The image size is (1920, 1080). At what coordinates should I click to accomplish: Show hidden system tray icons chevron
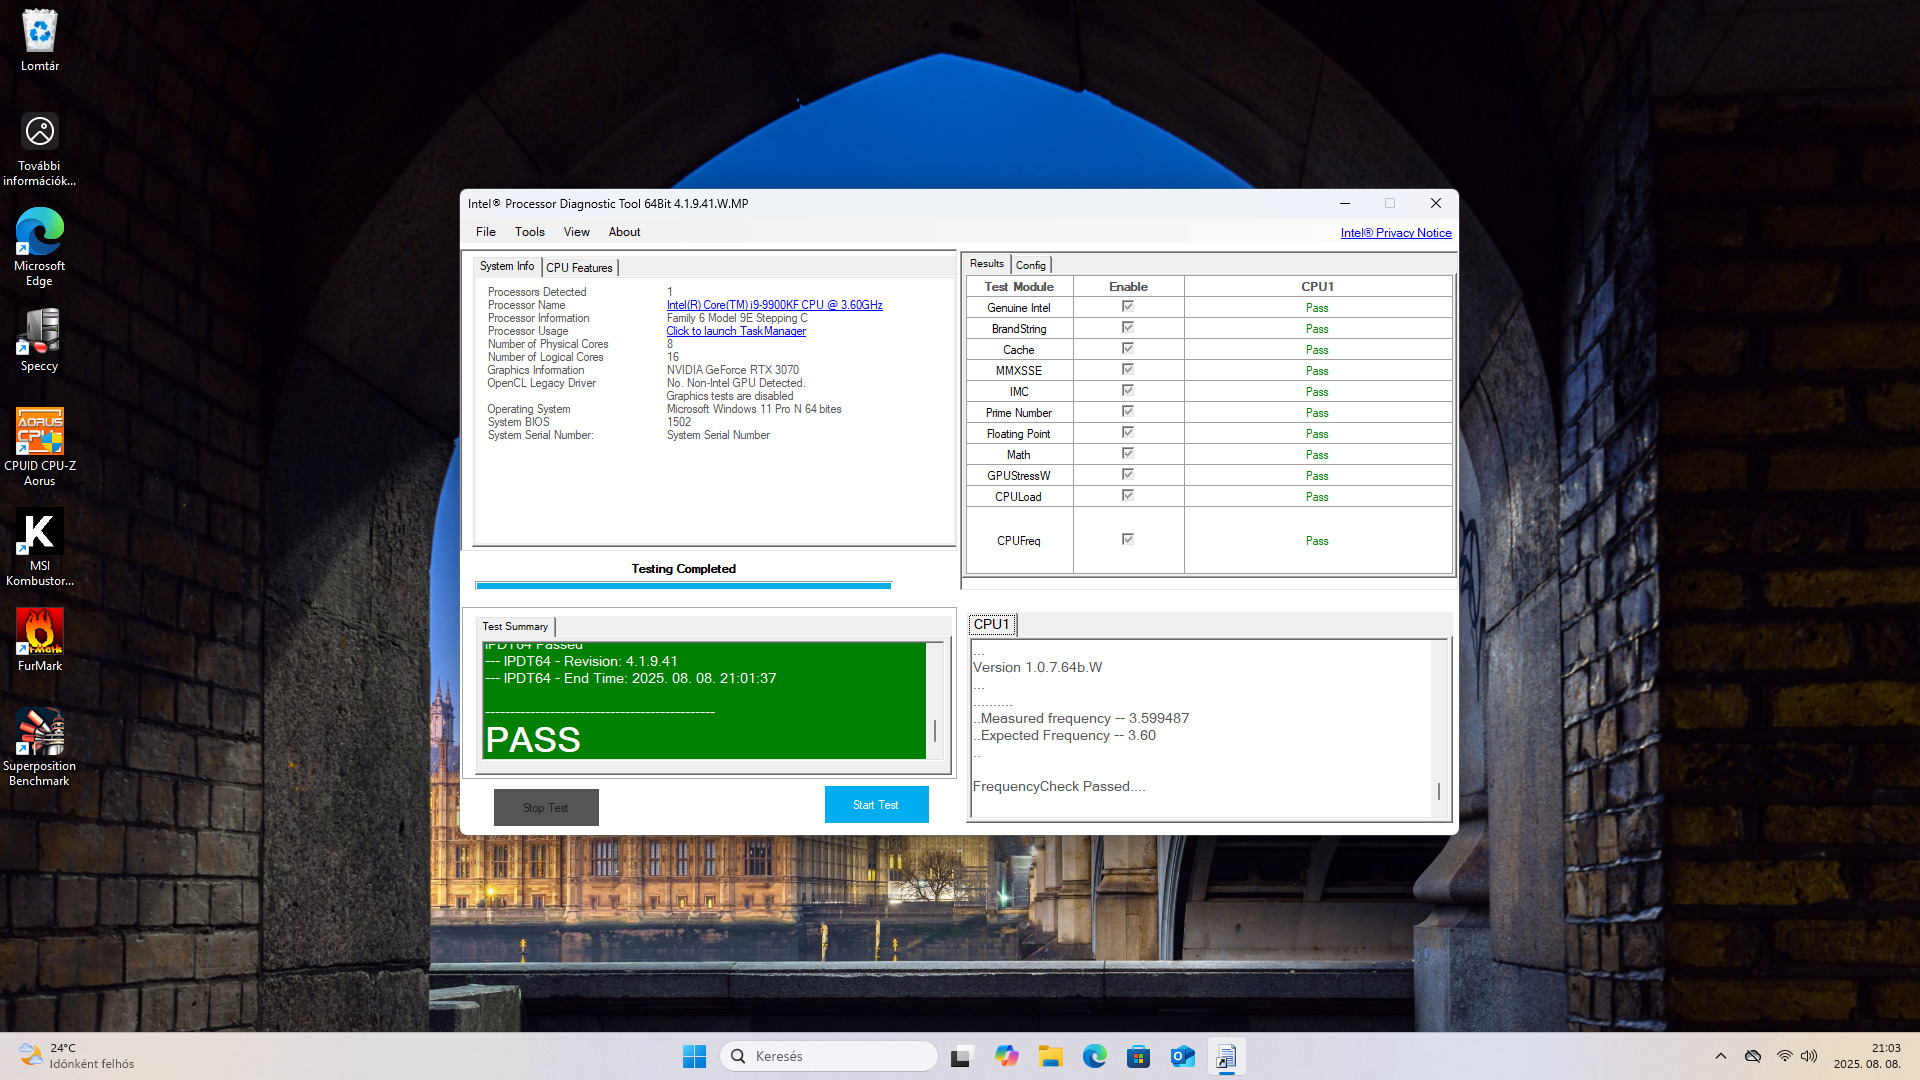click(1720, 1056)
